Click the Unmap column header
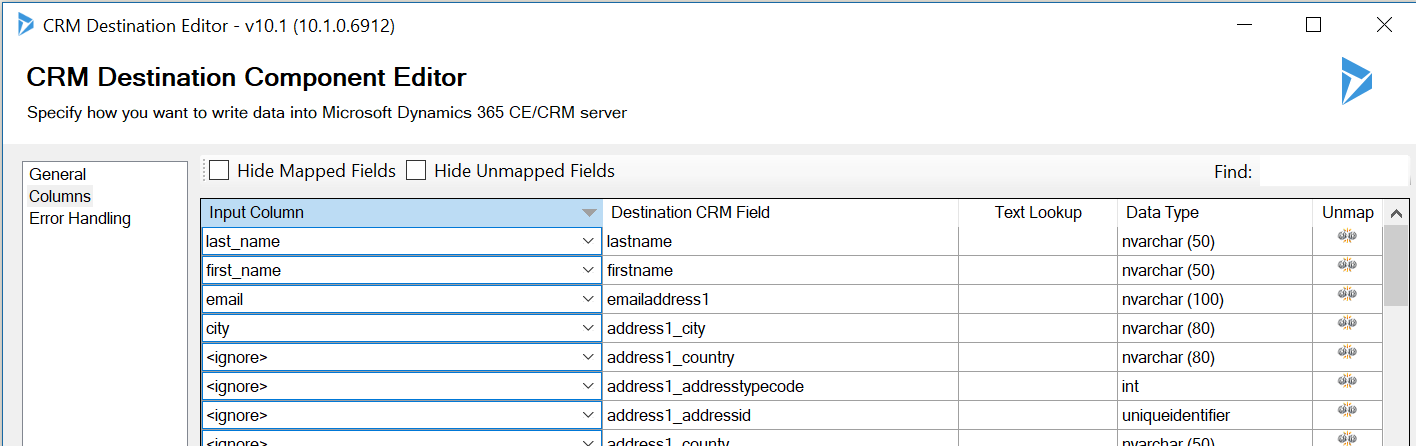1416x446 pixels. 1347,212
